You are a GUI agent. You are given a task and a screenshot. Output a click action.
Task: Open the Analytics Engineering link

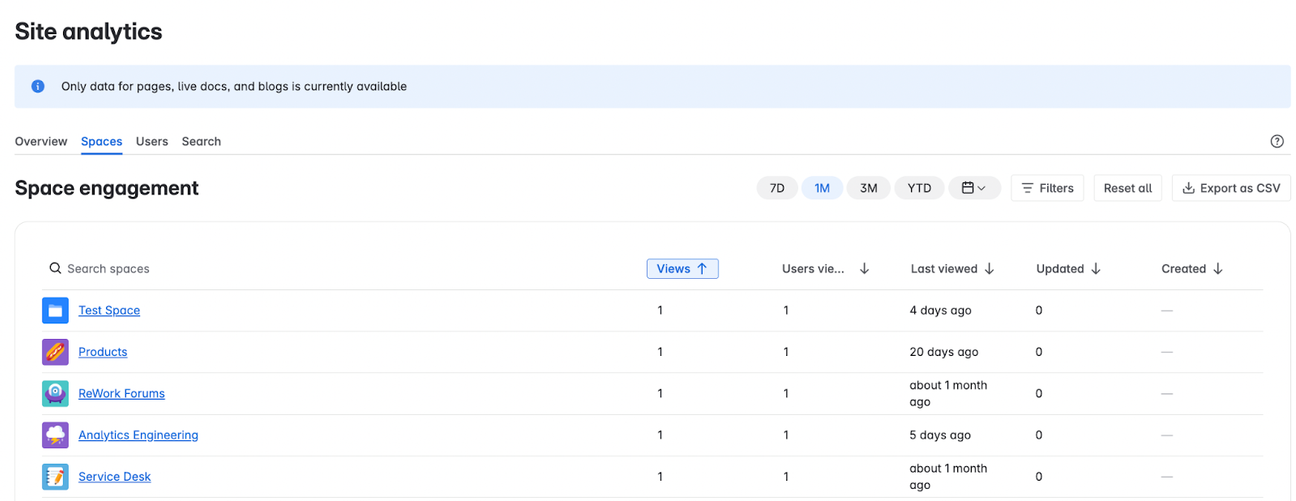(x=138, y=435)
